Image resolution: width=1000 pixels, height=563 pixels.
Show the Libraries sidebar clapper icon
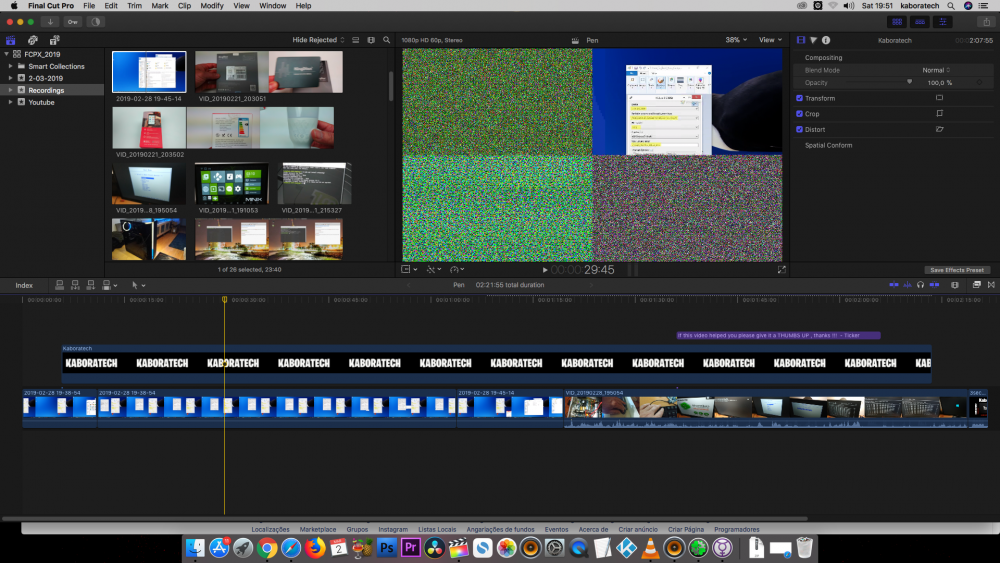11,40
